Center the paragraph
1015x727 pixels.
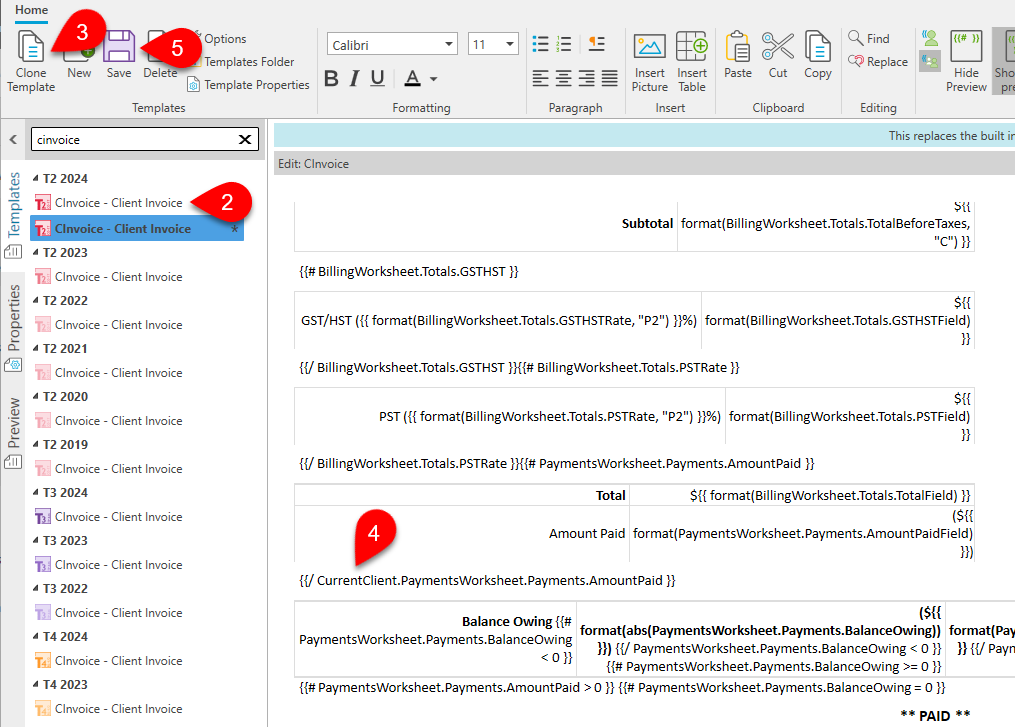point(564,78)
